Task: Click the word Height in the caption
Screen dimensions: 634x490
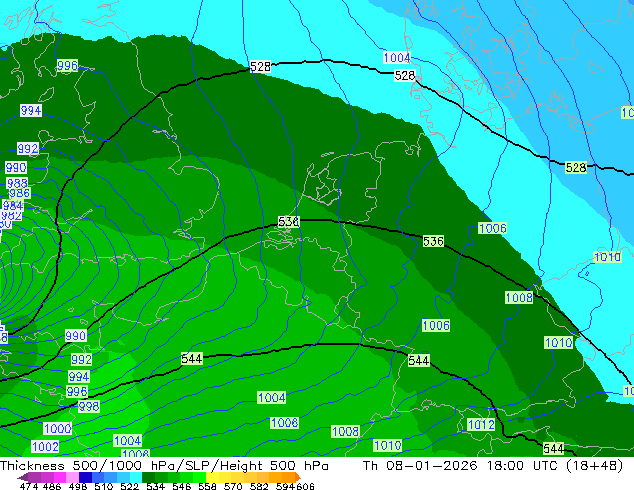Action: (240, 466)
